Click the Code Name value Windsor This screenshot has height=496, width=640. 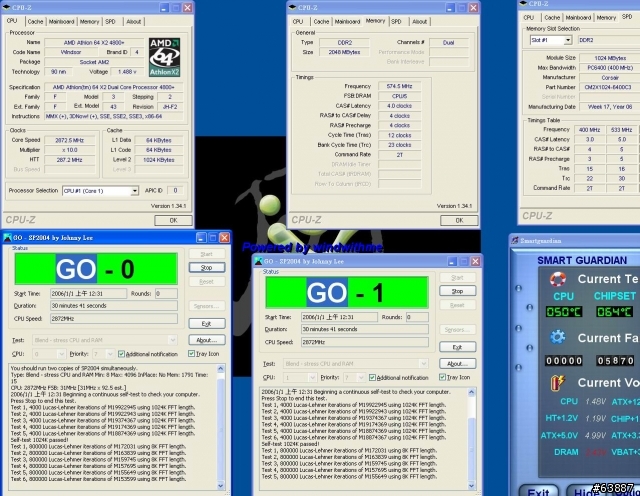click(x=71, y=52)
